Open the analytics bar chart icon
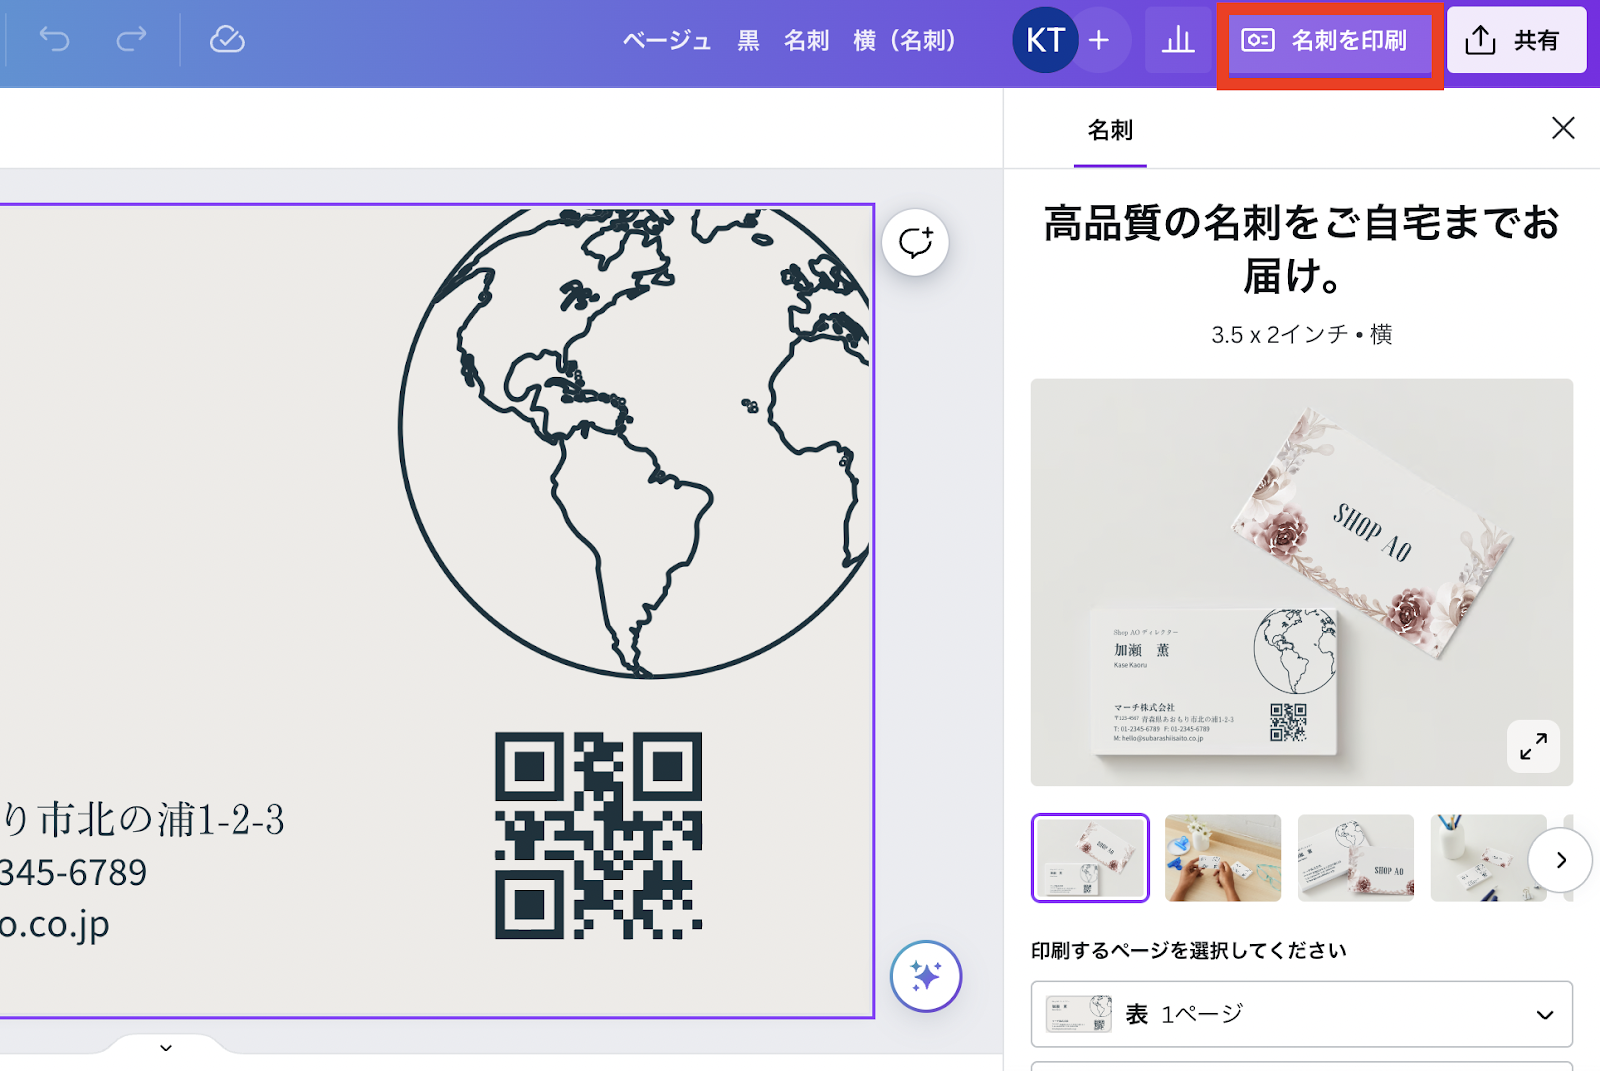Screen dimensions: 1600x1071 pyautogui.click(x=1178, y=40)
